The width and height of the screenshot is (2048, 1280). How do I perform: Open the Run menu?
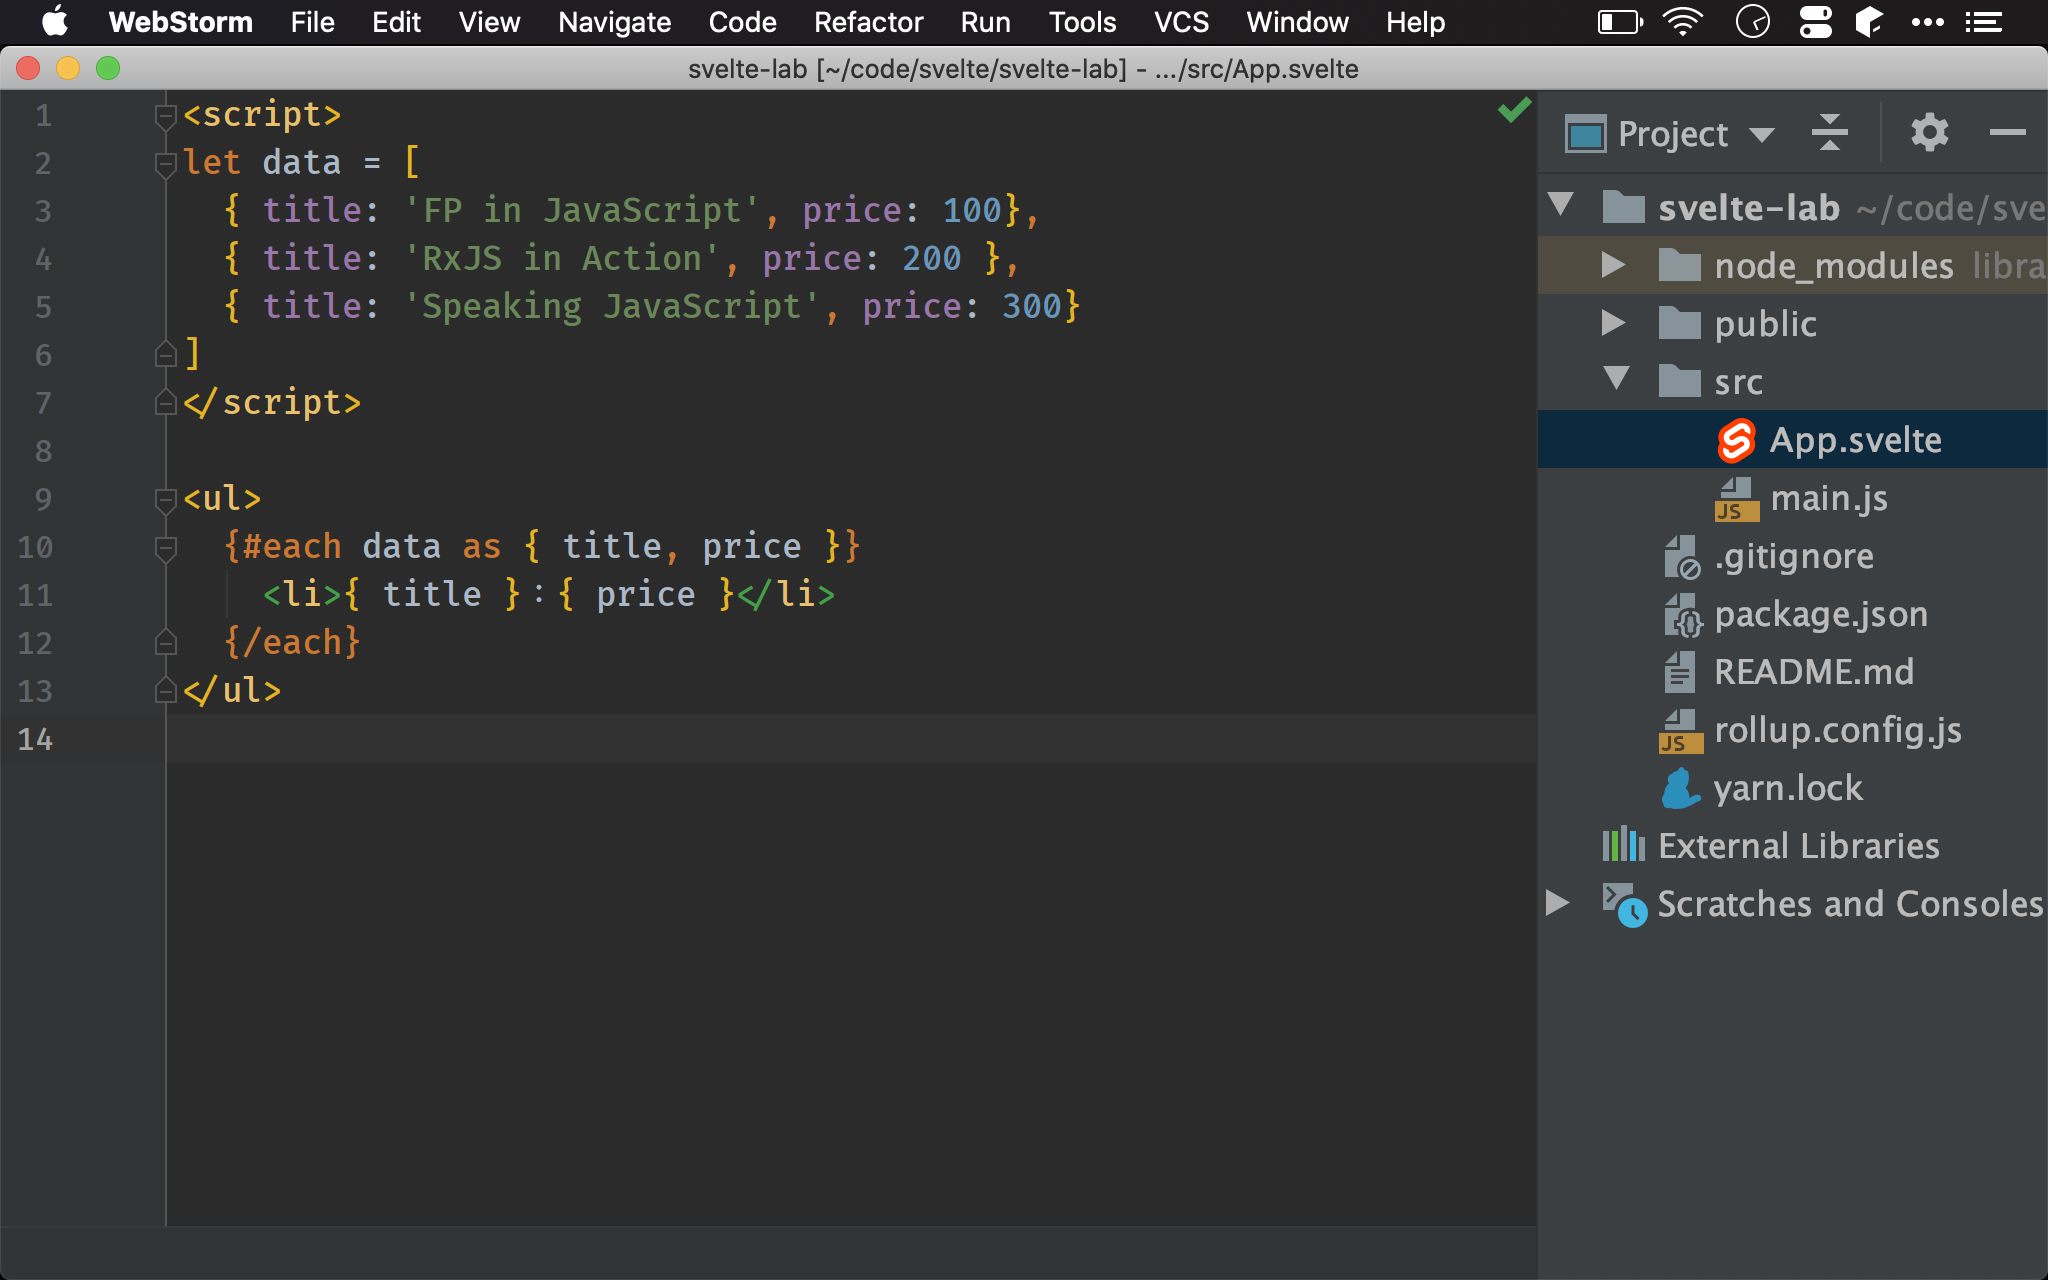(985, 22)
